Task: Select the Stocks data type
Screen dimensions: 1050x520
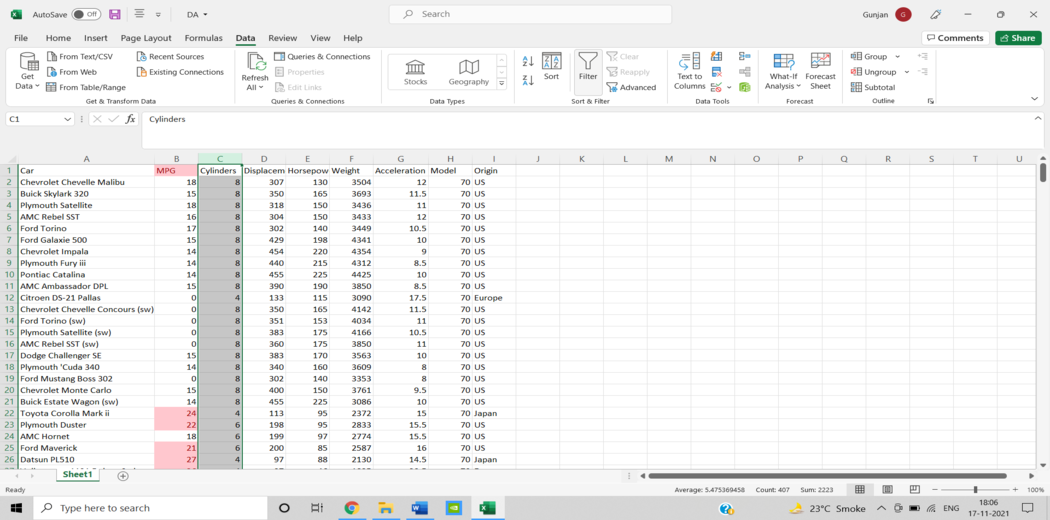Action: pos(415,71)
